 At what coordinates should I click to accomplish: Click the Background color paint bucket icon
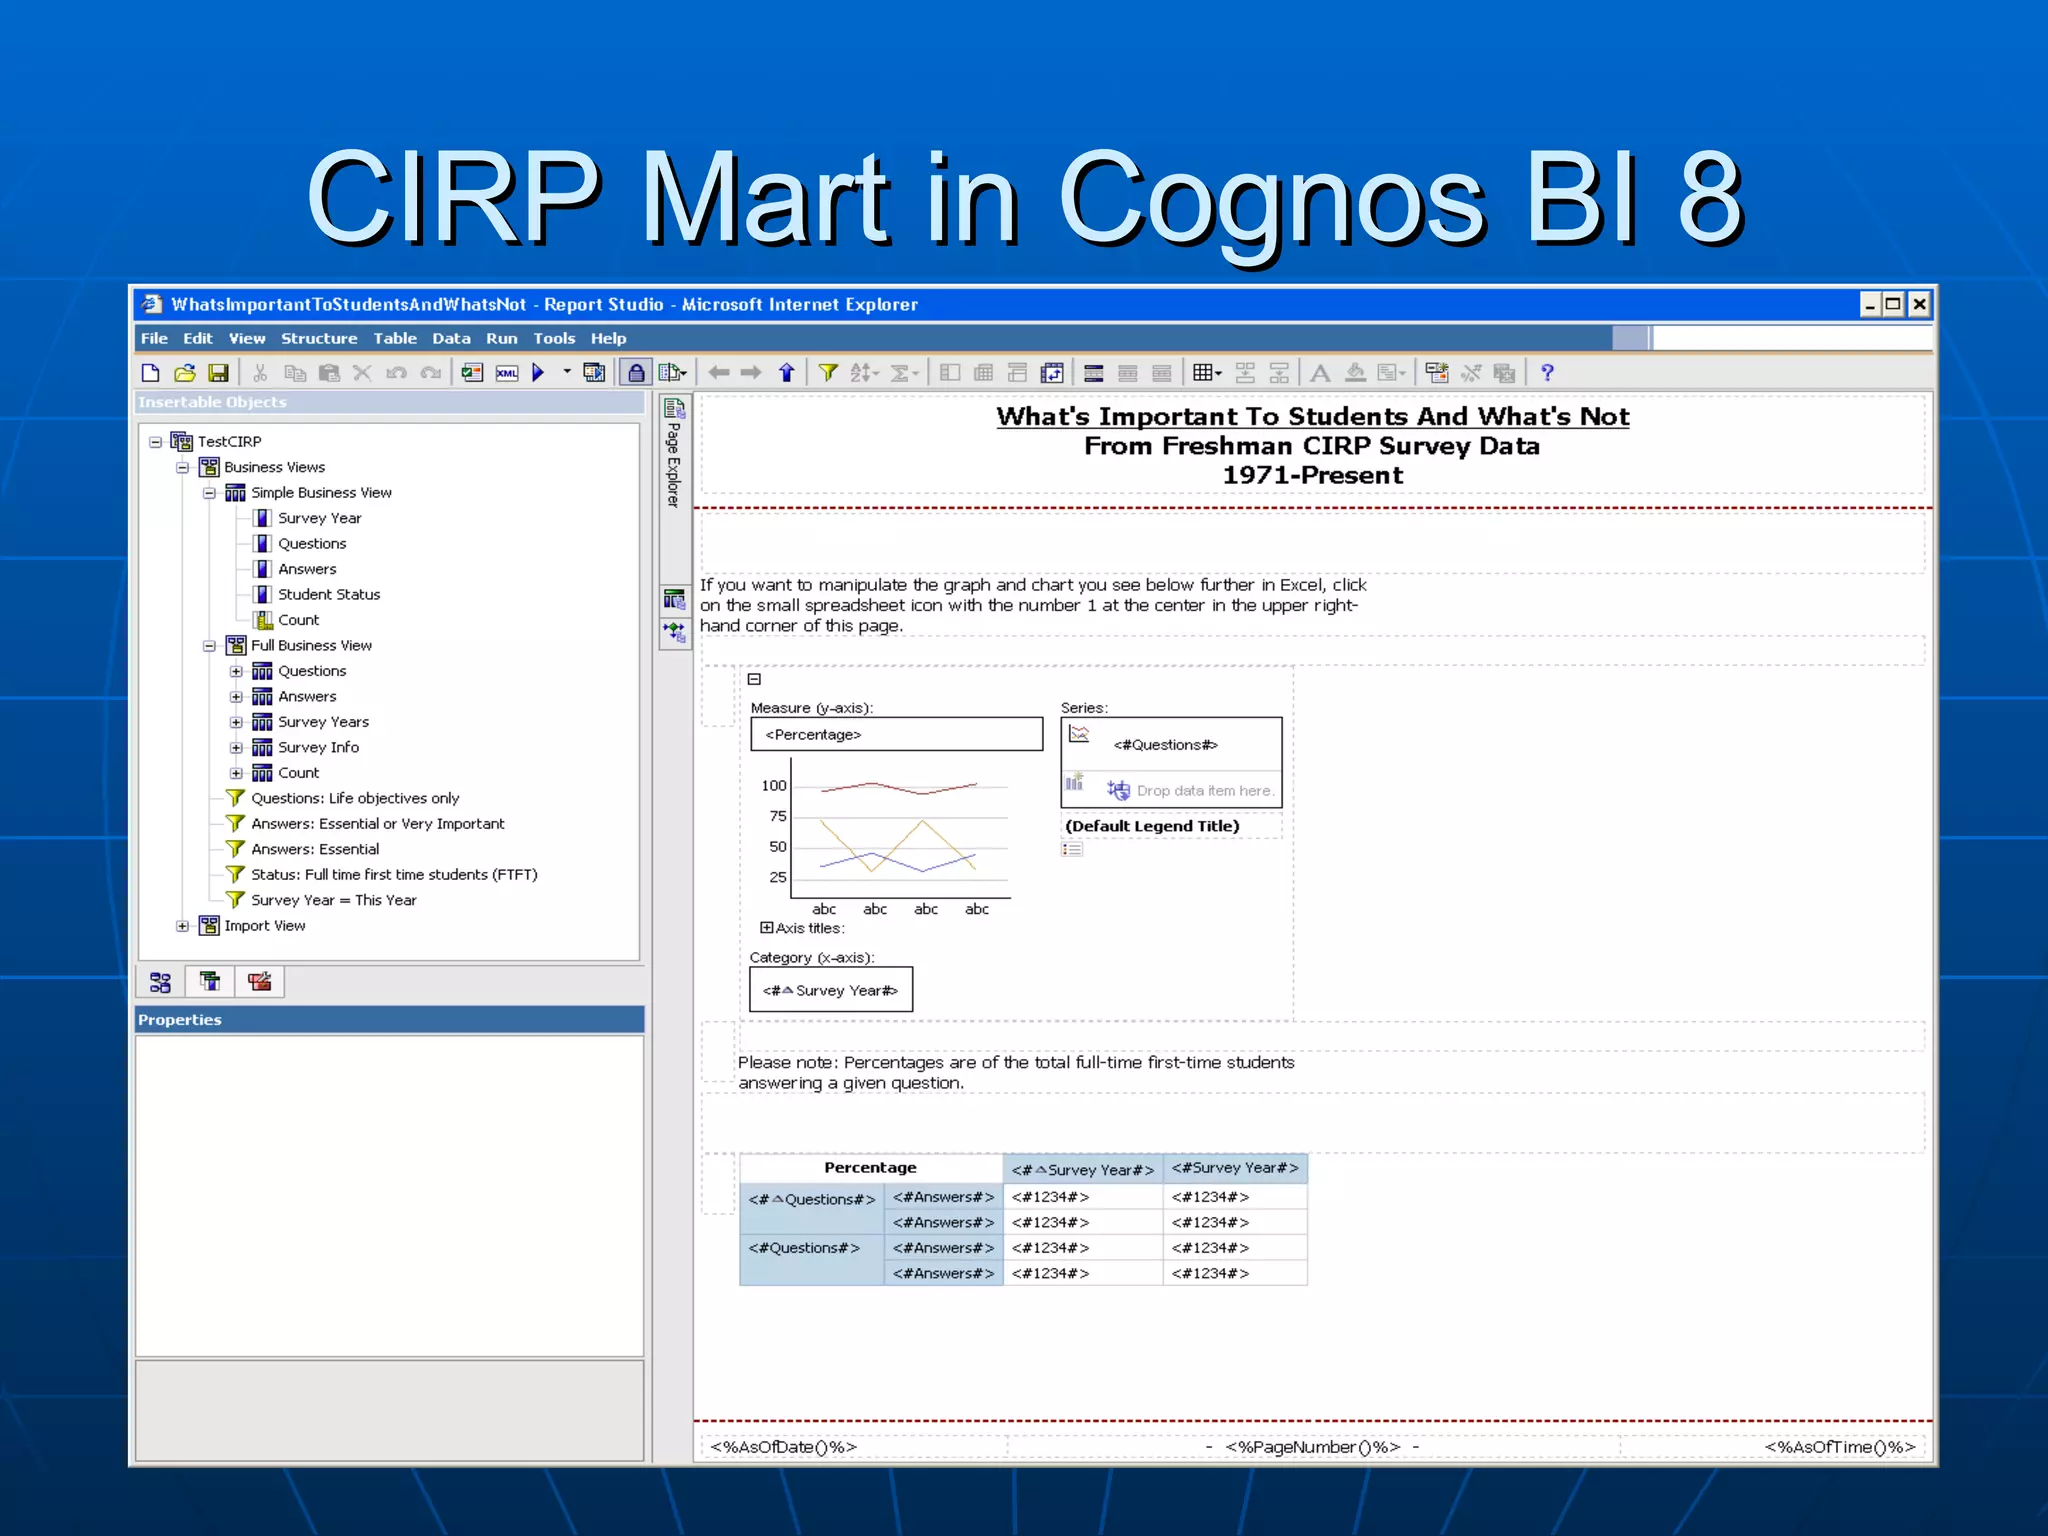coord(1355,373)
